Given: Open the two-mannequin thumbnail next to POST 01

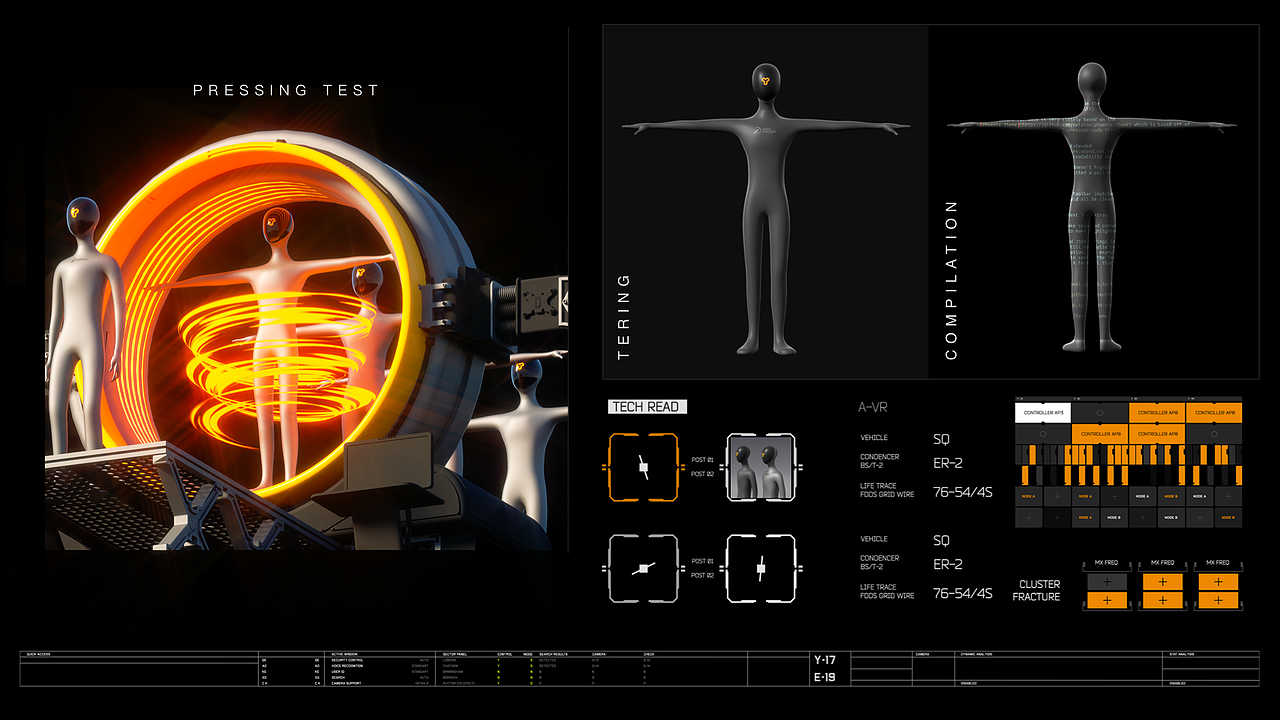Looking at the screenshot, I should point(760,467).
